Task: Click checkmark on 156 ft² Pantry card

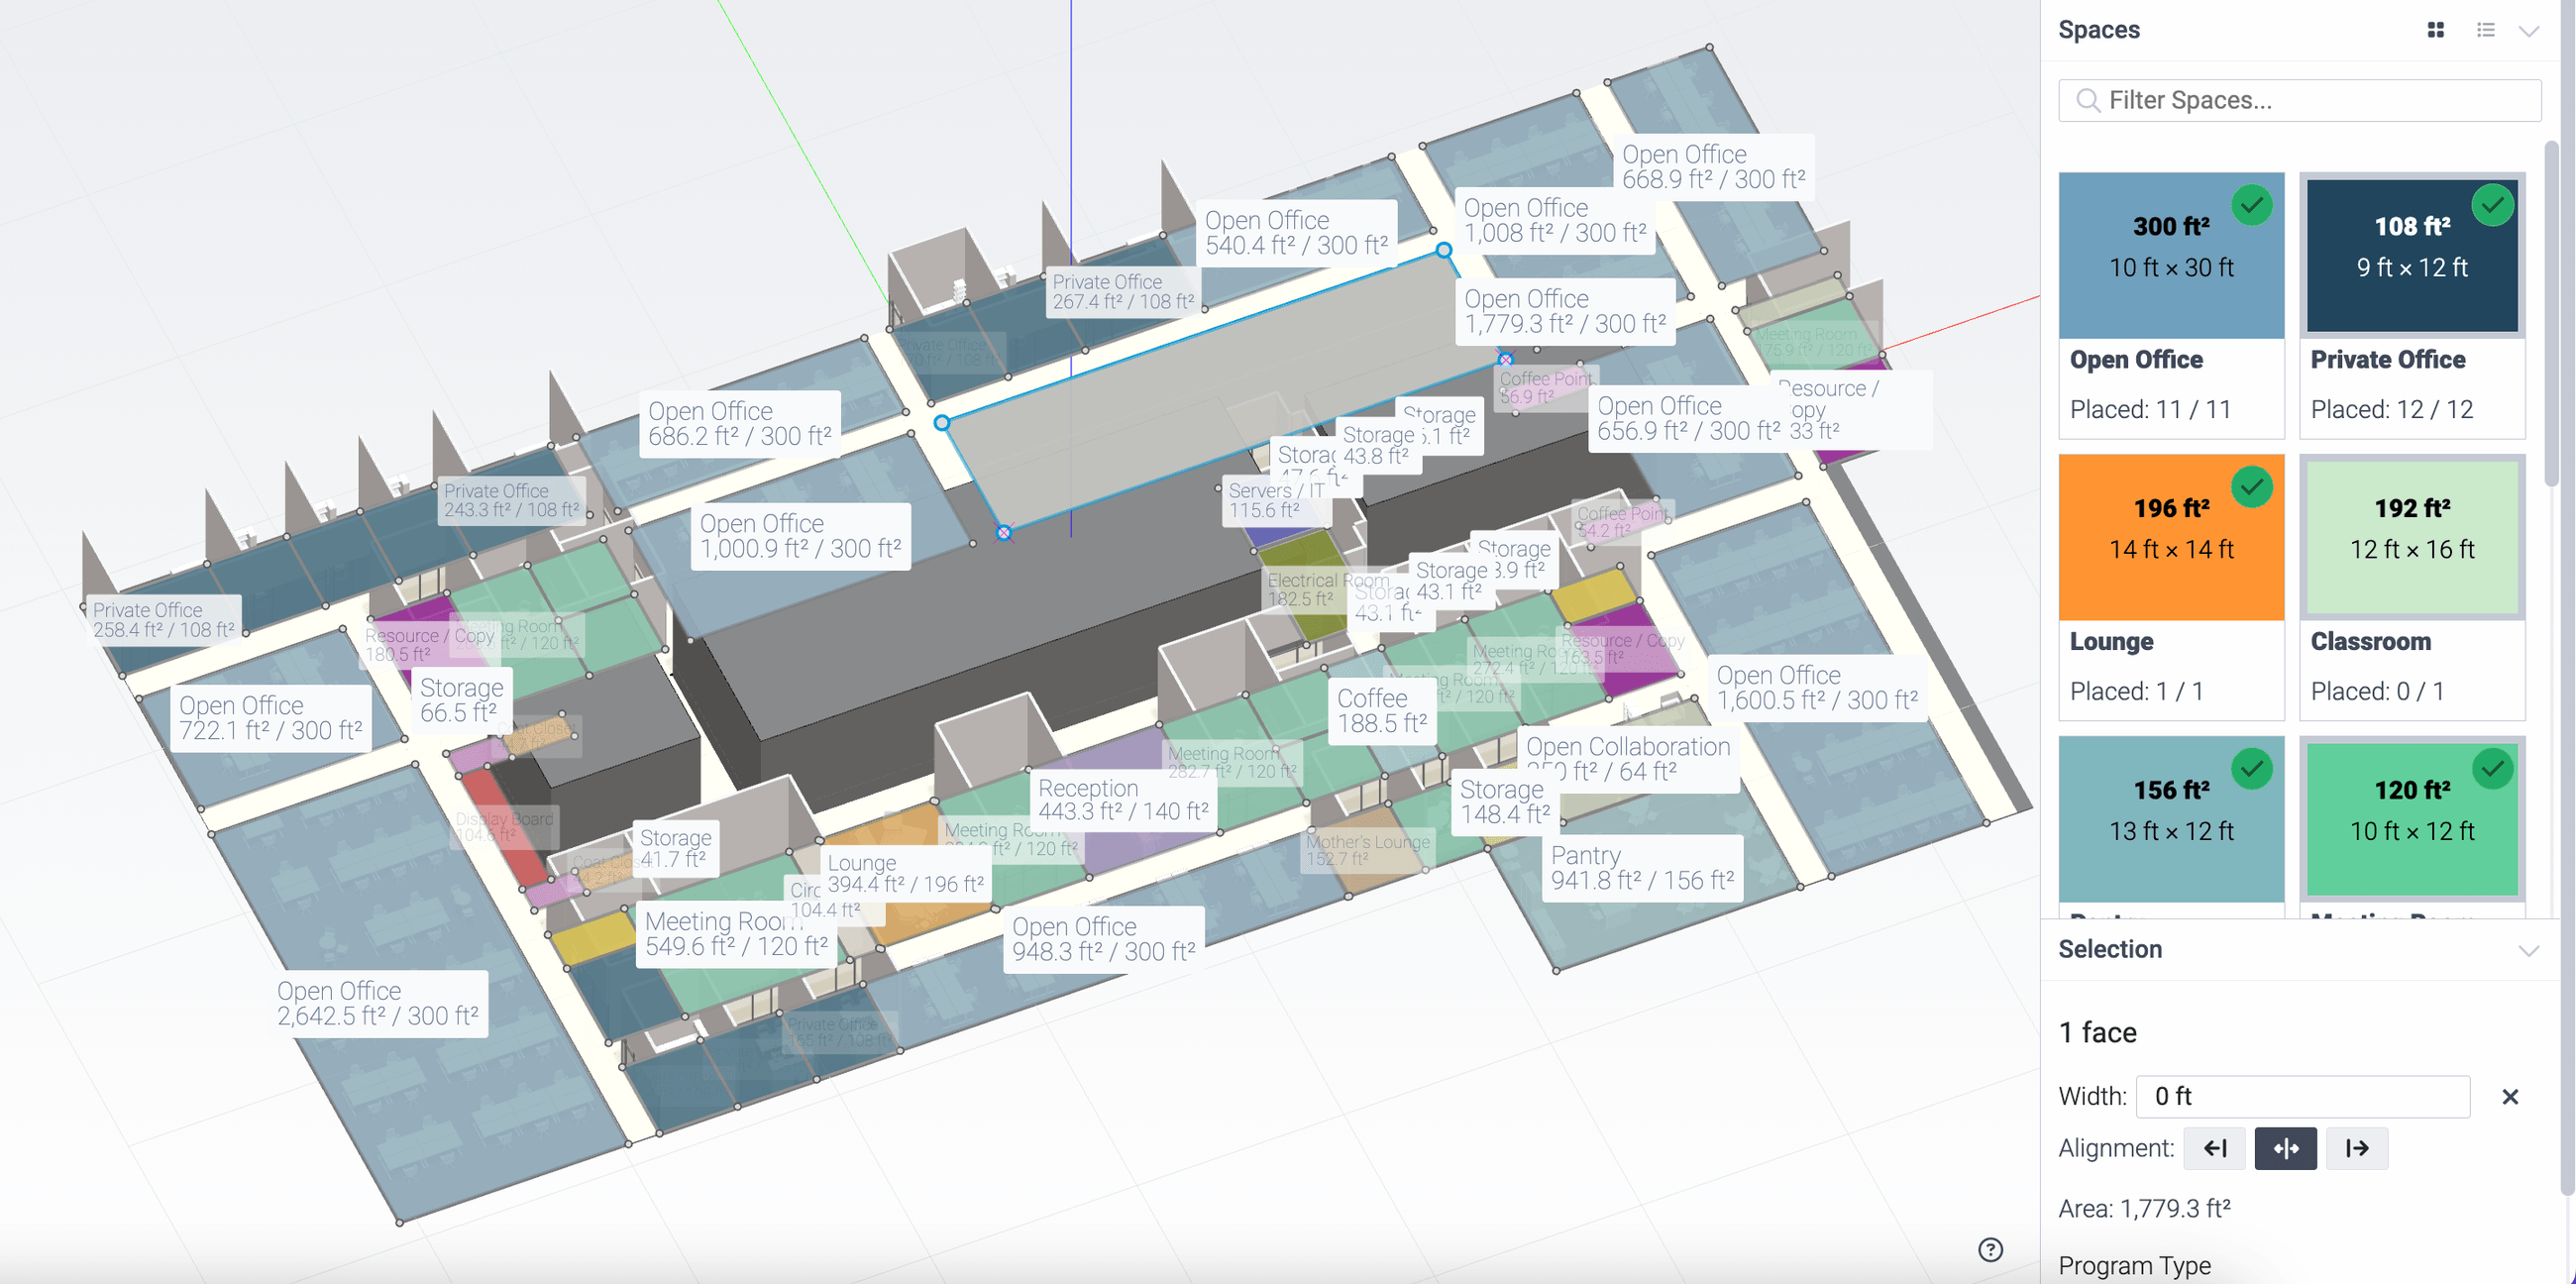Action: [x=2251, y=769]
